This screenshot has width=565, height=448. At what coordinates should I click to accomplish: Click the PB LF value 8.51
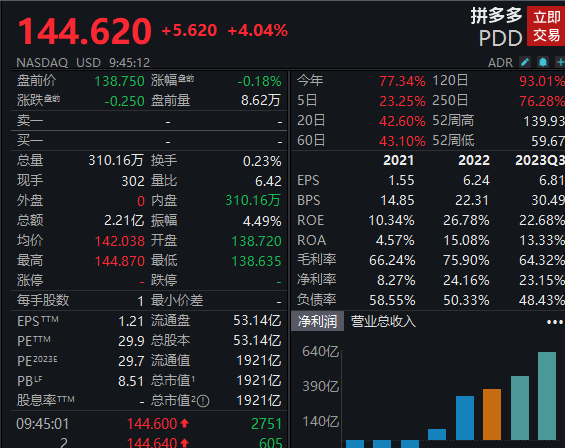[x=131, y=381]
